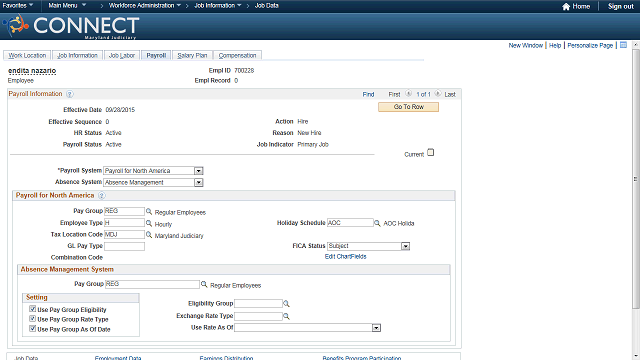This screenshot has height=360, width=640.
Task: Look up Exchange Rate Type magnifier
Action: (x=286, y=316)
